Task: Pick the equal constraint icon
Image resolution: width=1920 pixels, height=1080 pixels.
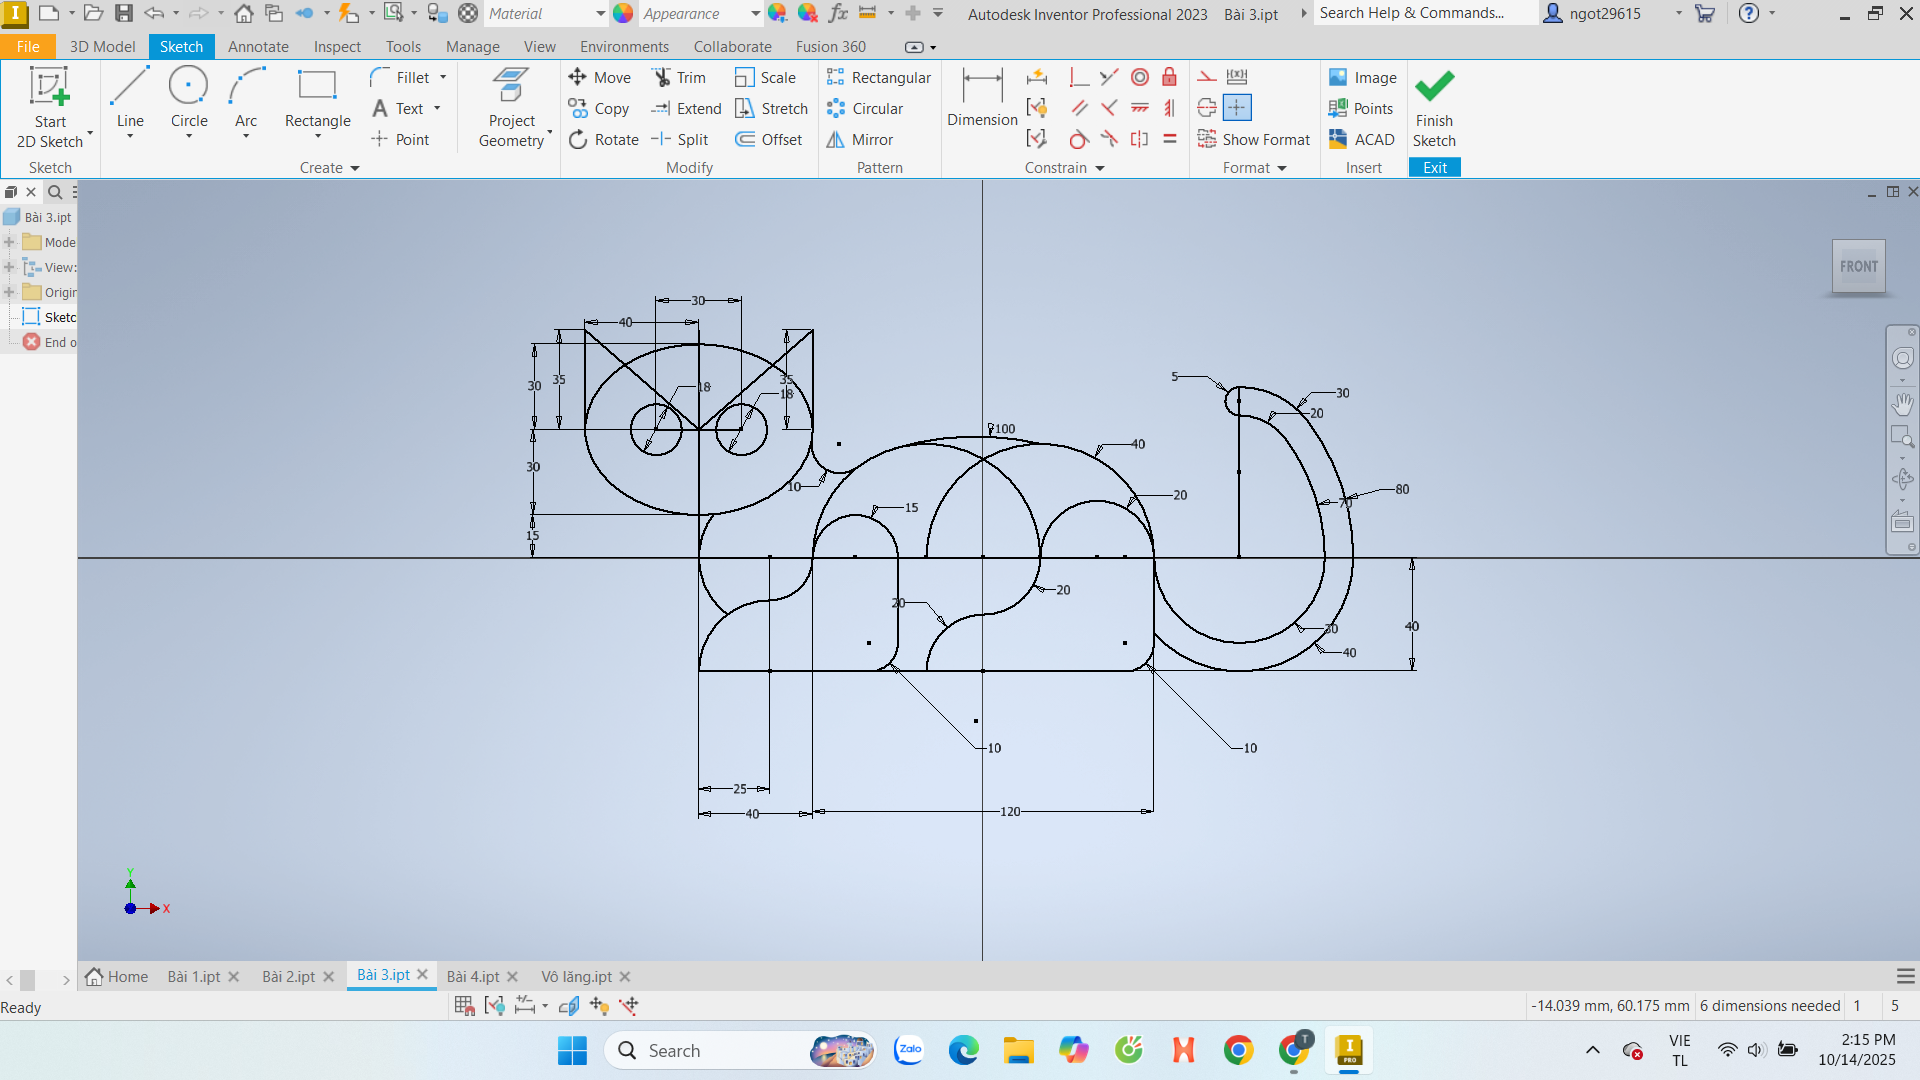Action: (x=1169, y=140)
